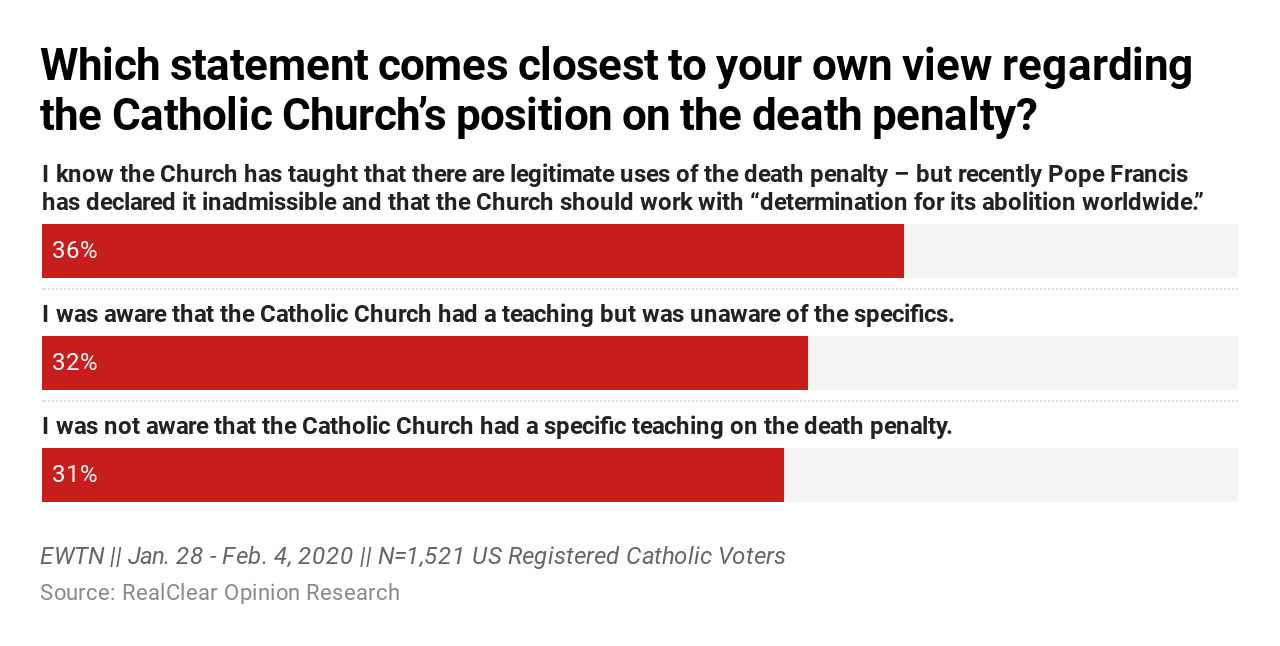
Task: Click the Source: RealClear Opinion Research text
Action: tap(220, 593)
